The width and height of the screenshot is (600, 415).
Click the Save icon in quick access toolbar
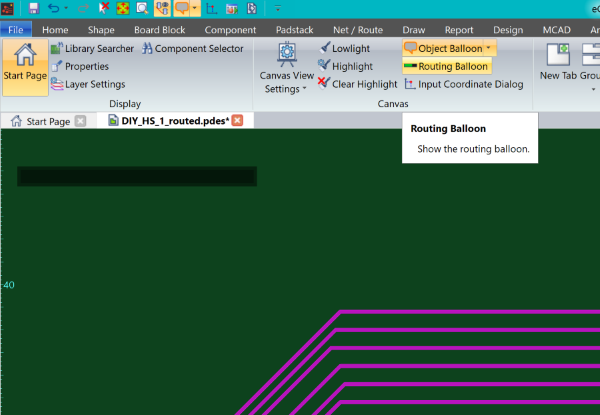click(x=33, y=8)
